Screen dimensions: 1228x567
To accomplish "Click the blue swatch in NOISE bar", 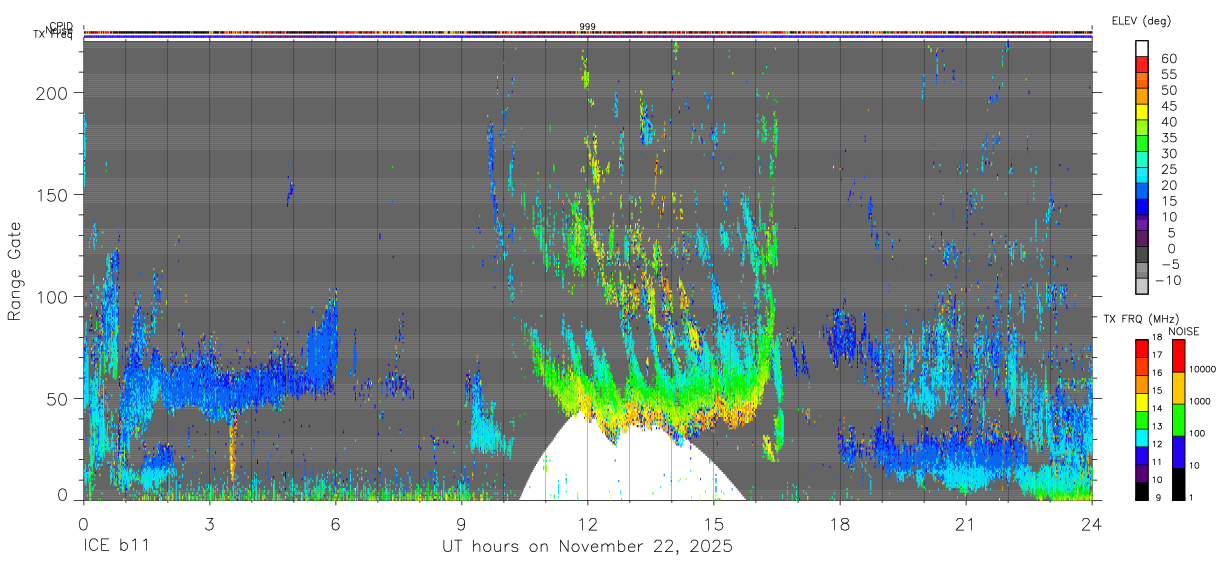I will coord(1178,452).
